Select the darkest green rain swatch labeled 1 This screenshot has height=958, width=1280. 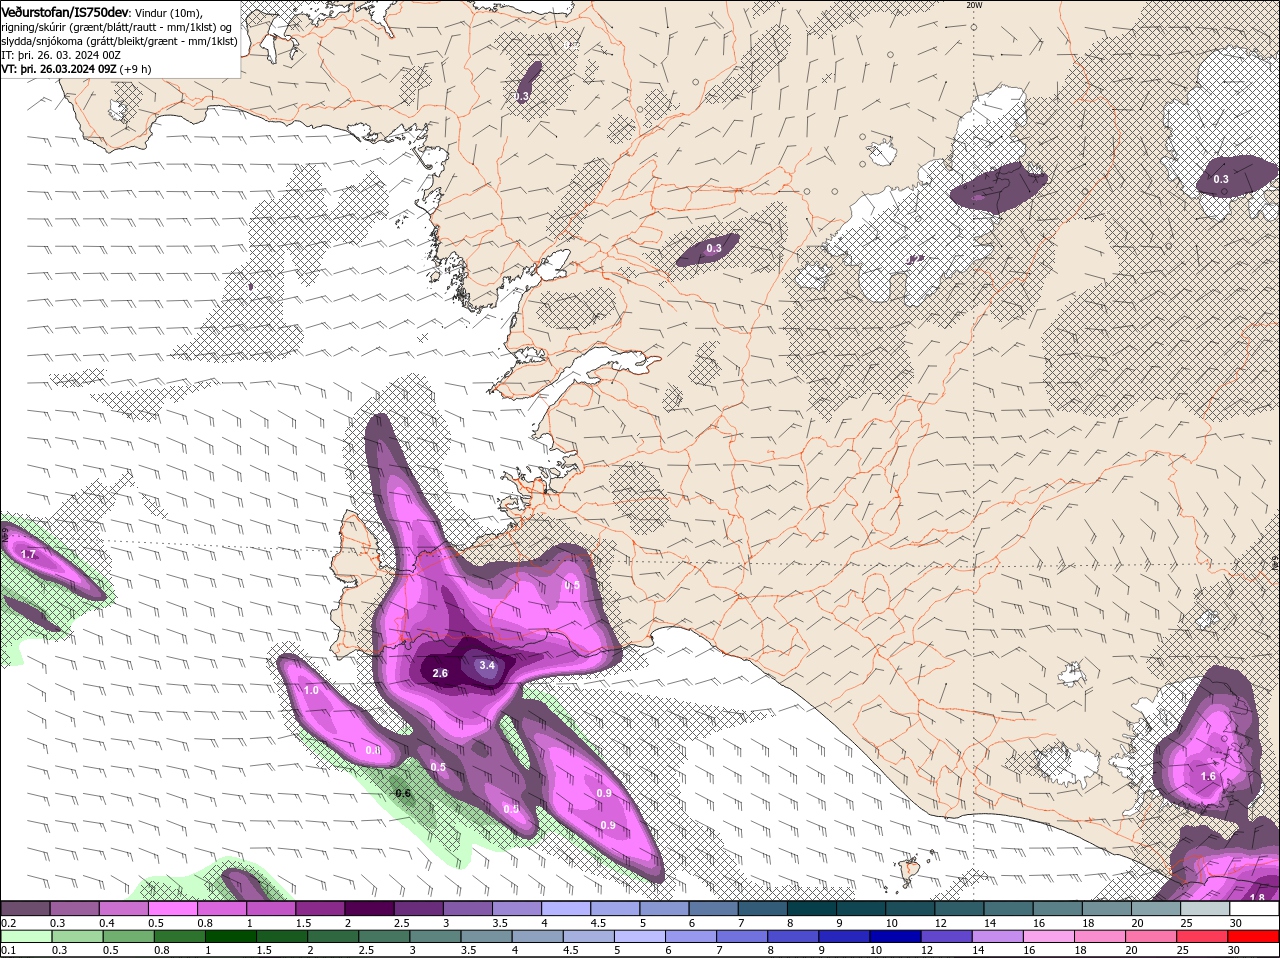231,936
